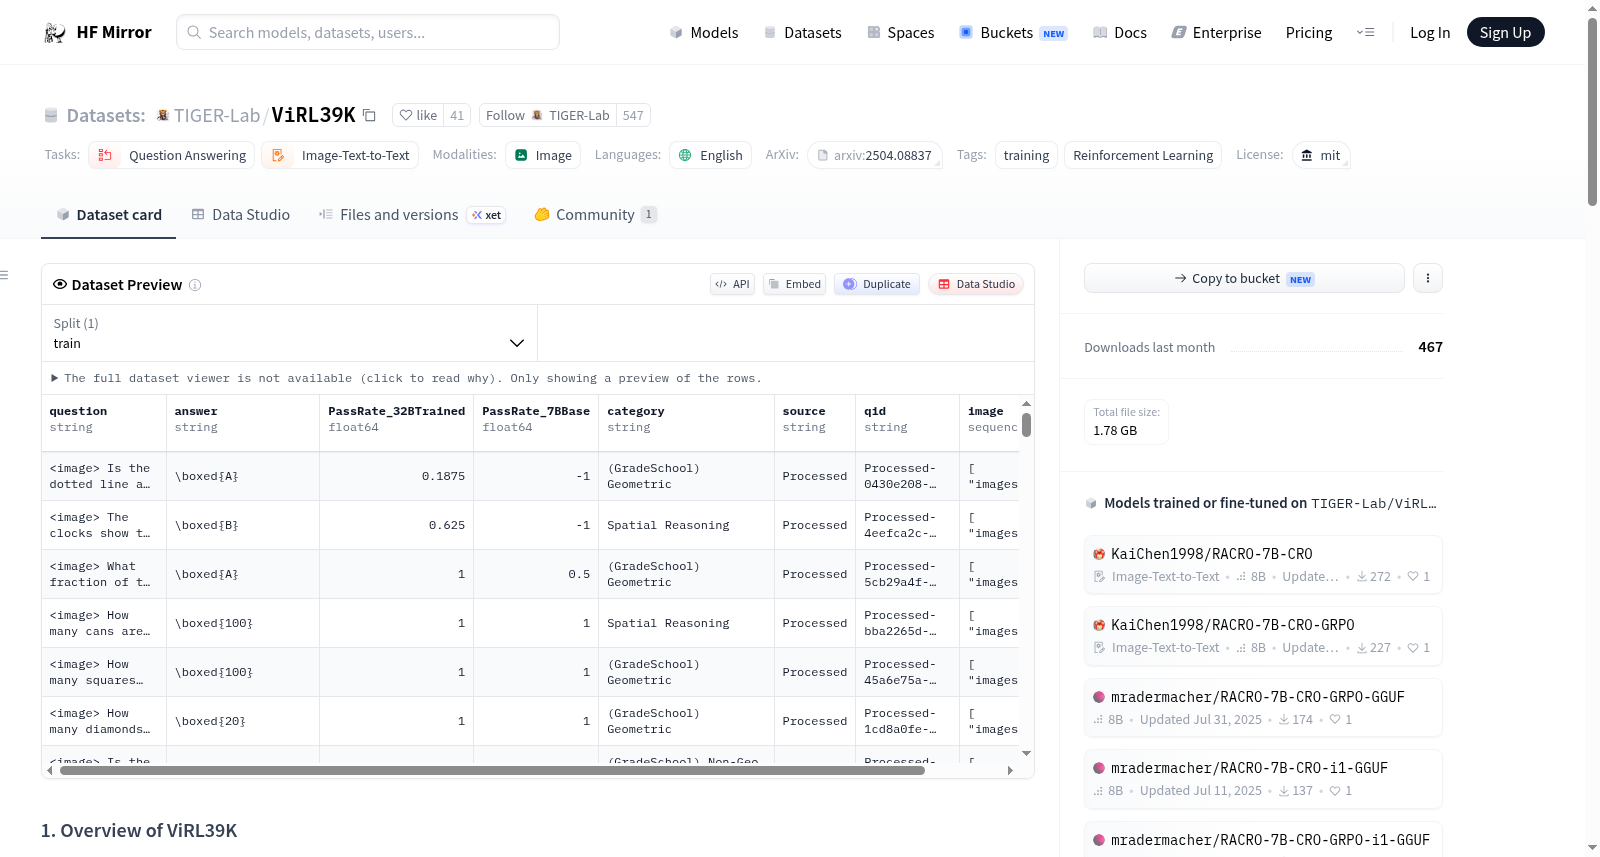Click the preview table horizontal scrollbar
Viewport: 1600px width, 857px height.
click(x=492, y=770)
